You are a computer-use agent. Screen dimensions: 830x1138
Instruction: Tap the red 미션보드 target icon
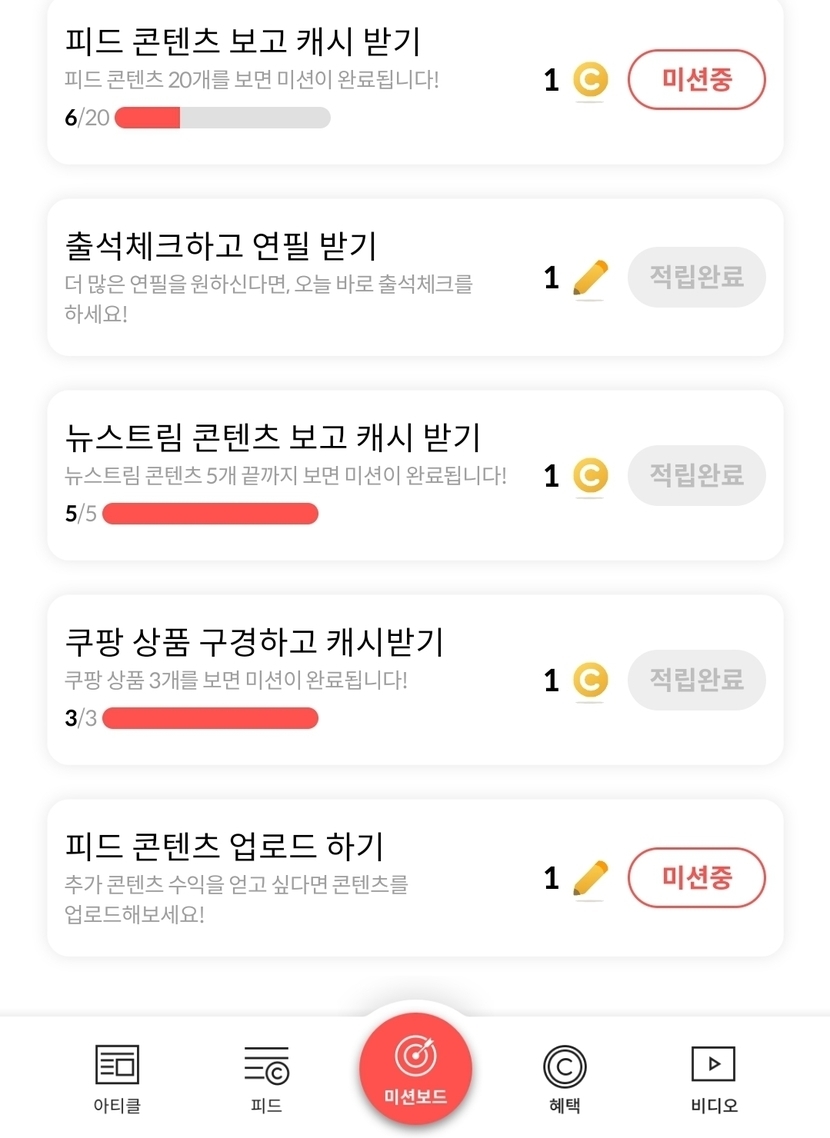point(415,1056)
